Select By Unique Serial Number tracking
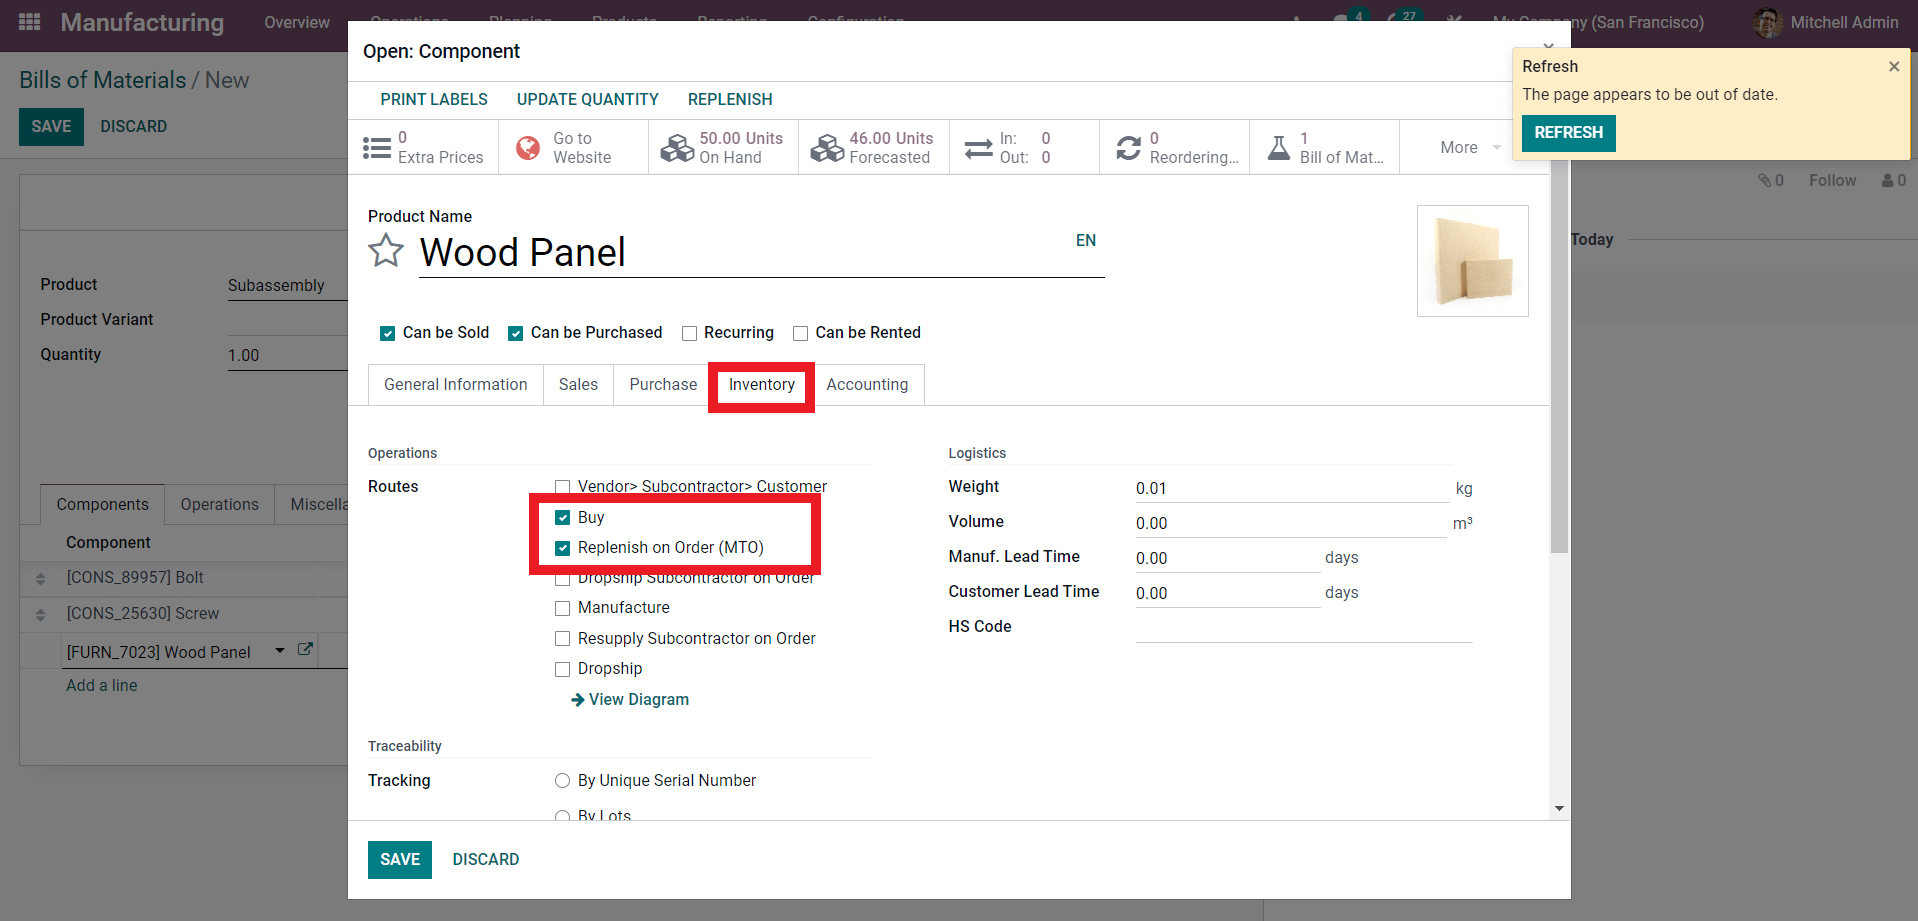Image resolution: width=1918 pixels, height=921 pixels. point(562,780)
